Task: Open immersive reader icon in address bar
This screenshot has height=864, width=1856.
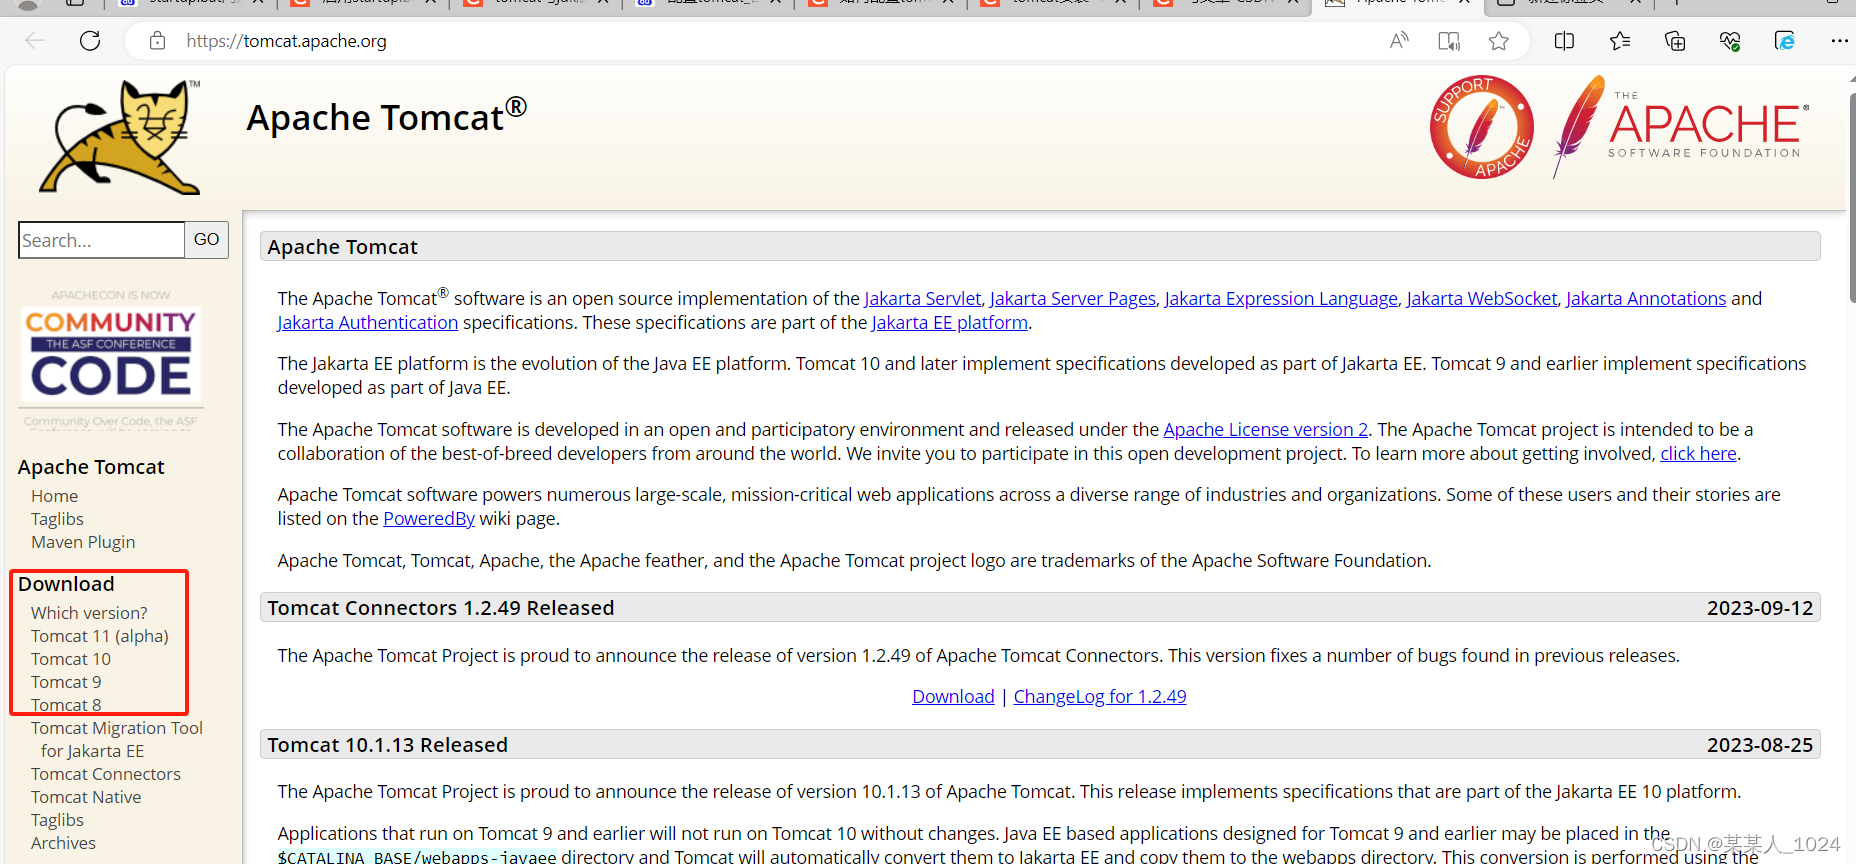Action: point(1449,41)
